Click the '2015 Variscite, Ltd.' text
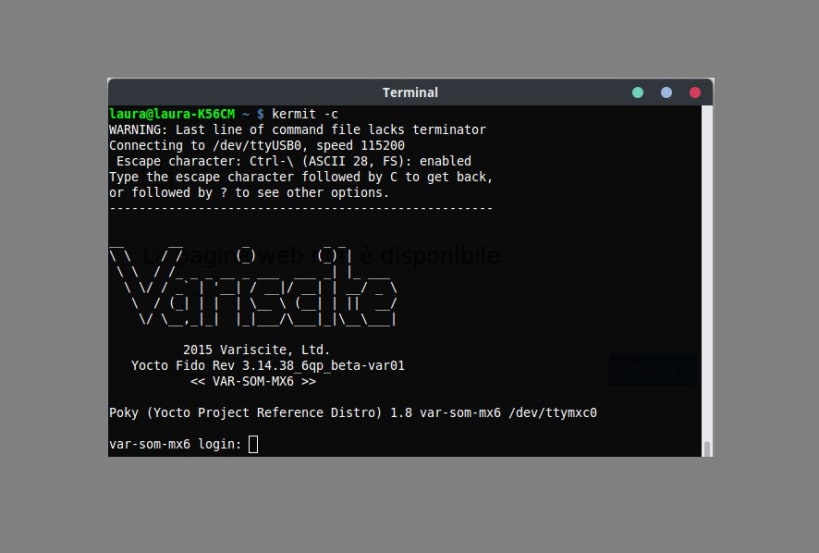The width and height of the screenshot is (819, 553). coord(256,350)
